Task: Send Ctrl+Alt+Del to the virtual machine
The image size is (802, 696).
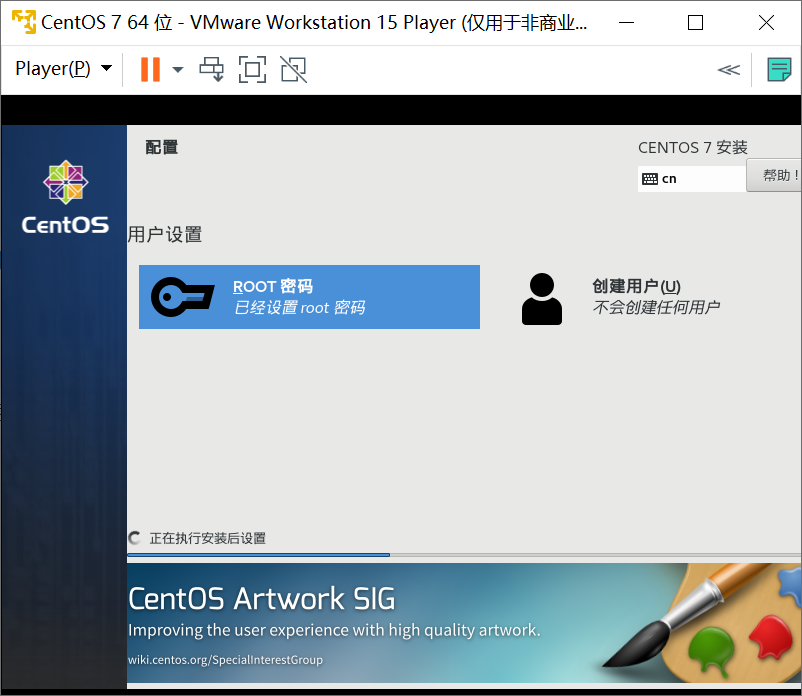Action: [x=211, y=69]
